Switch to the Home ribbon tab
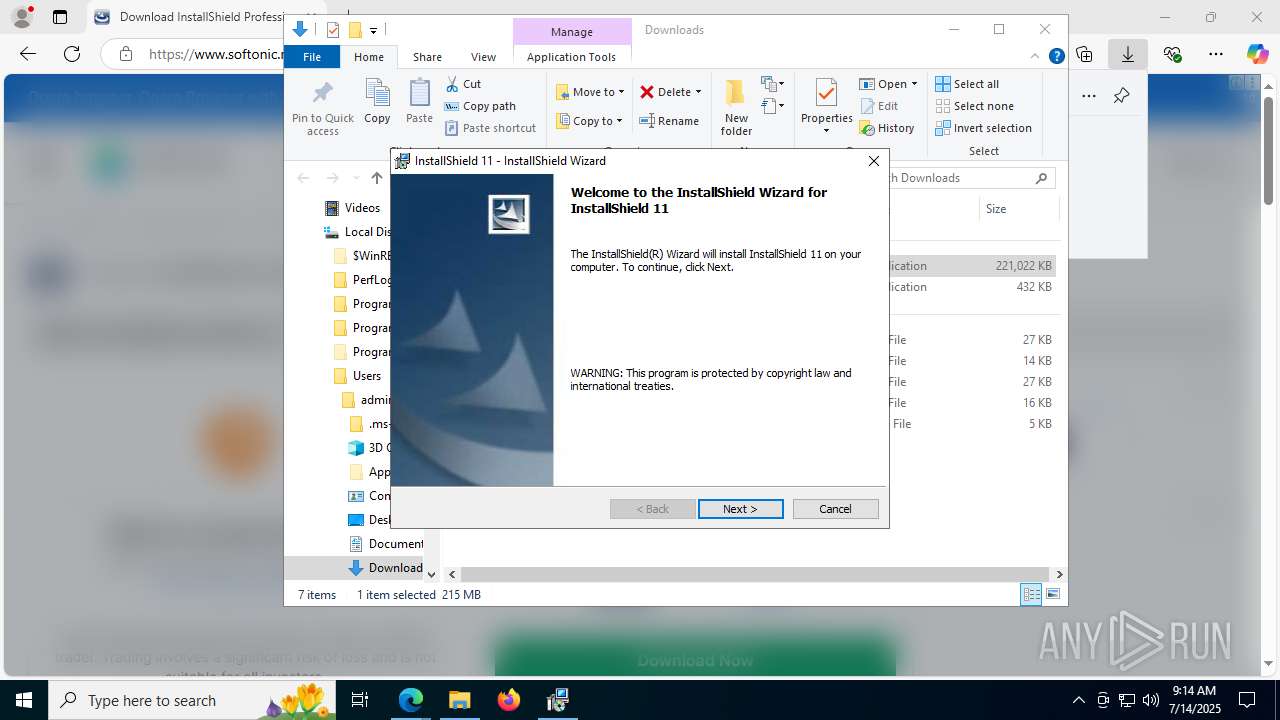The width and height of the screenshot is (1280, 720). click(x=369, y=57)
